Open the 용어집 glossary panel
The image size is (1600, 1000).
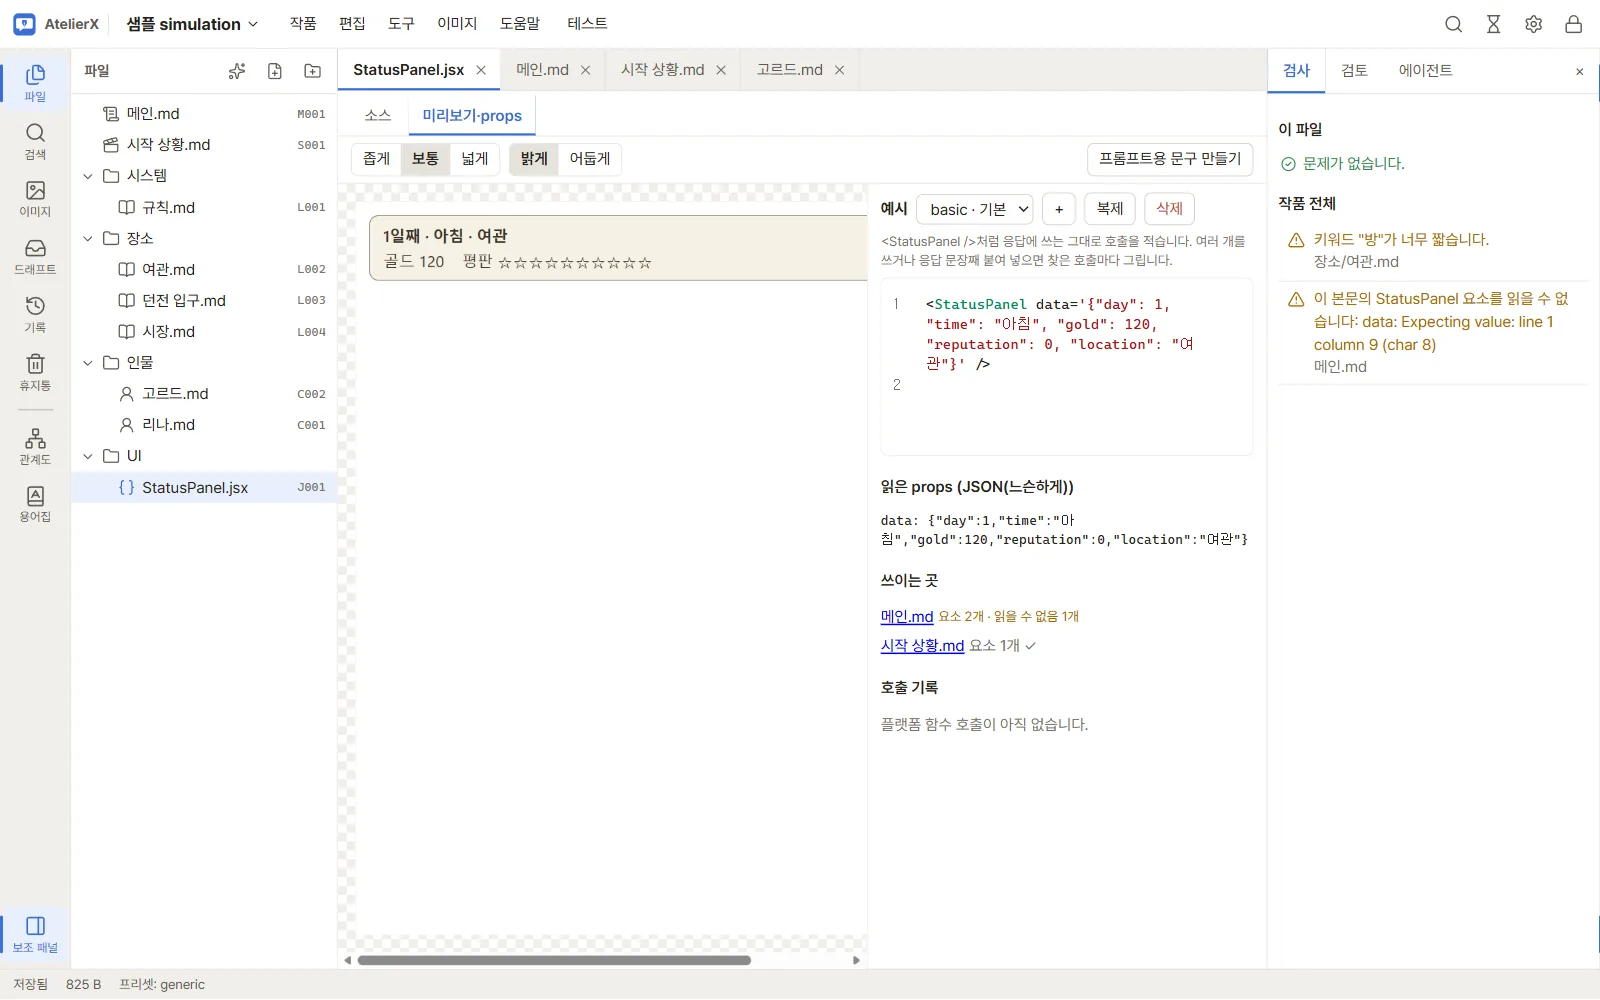point(35,505)
